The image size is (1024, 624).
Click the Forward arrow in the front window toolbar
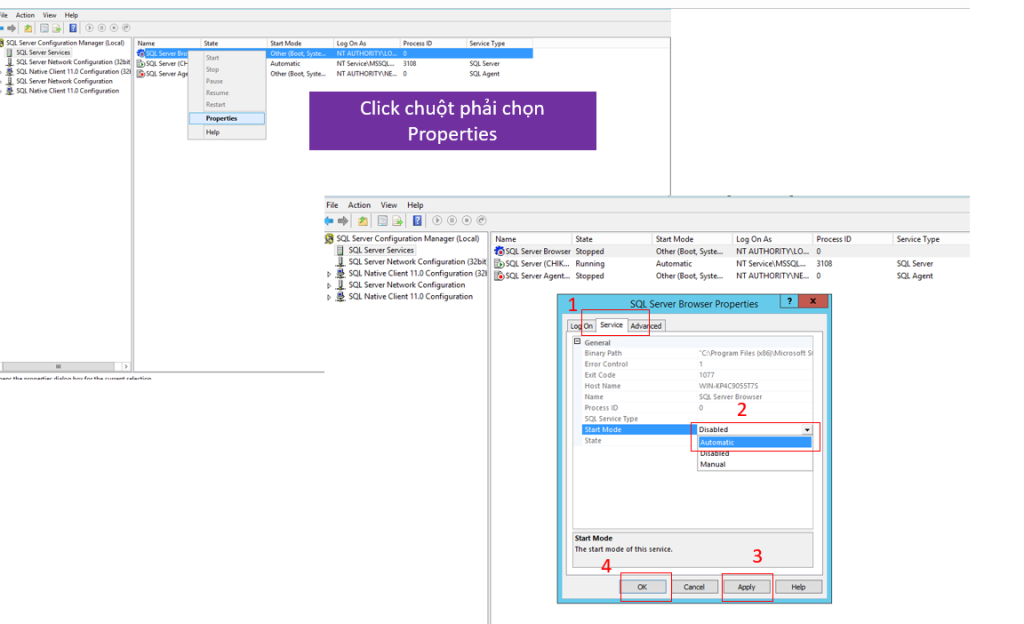343,221
